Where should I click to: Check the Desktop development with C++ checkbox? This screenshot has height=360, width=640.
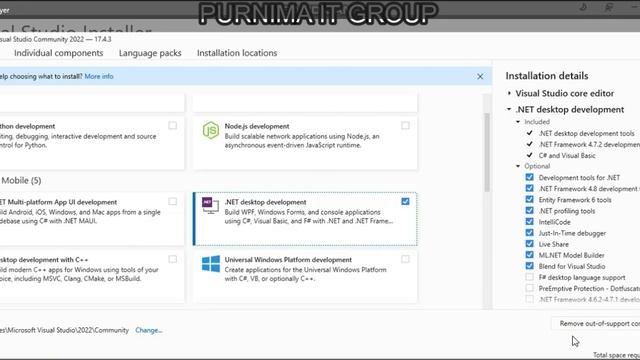point(173,259)
